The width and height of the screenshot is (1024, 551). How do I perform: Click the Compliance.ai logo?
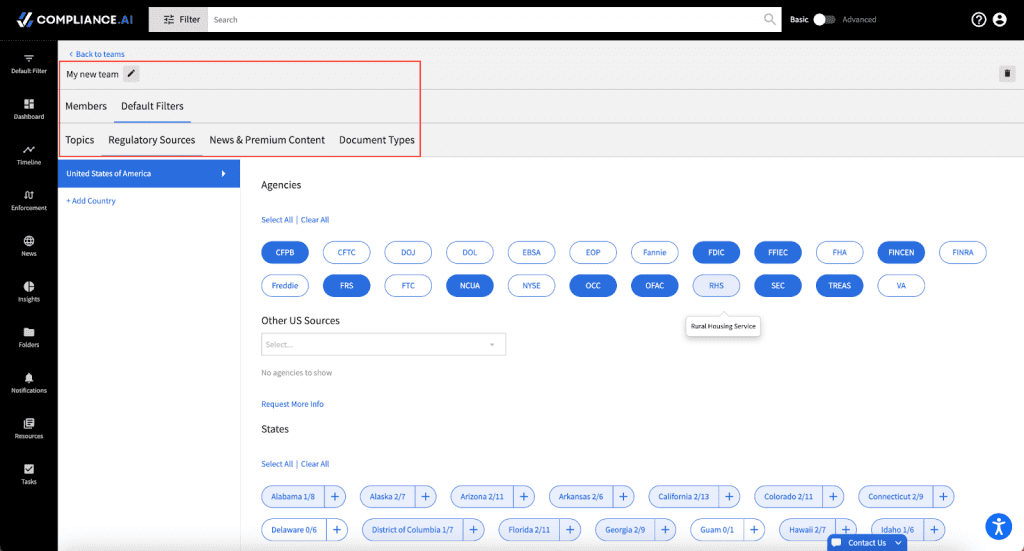[74, 20]
